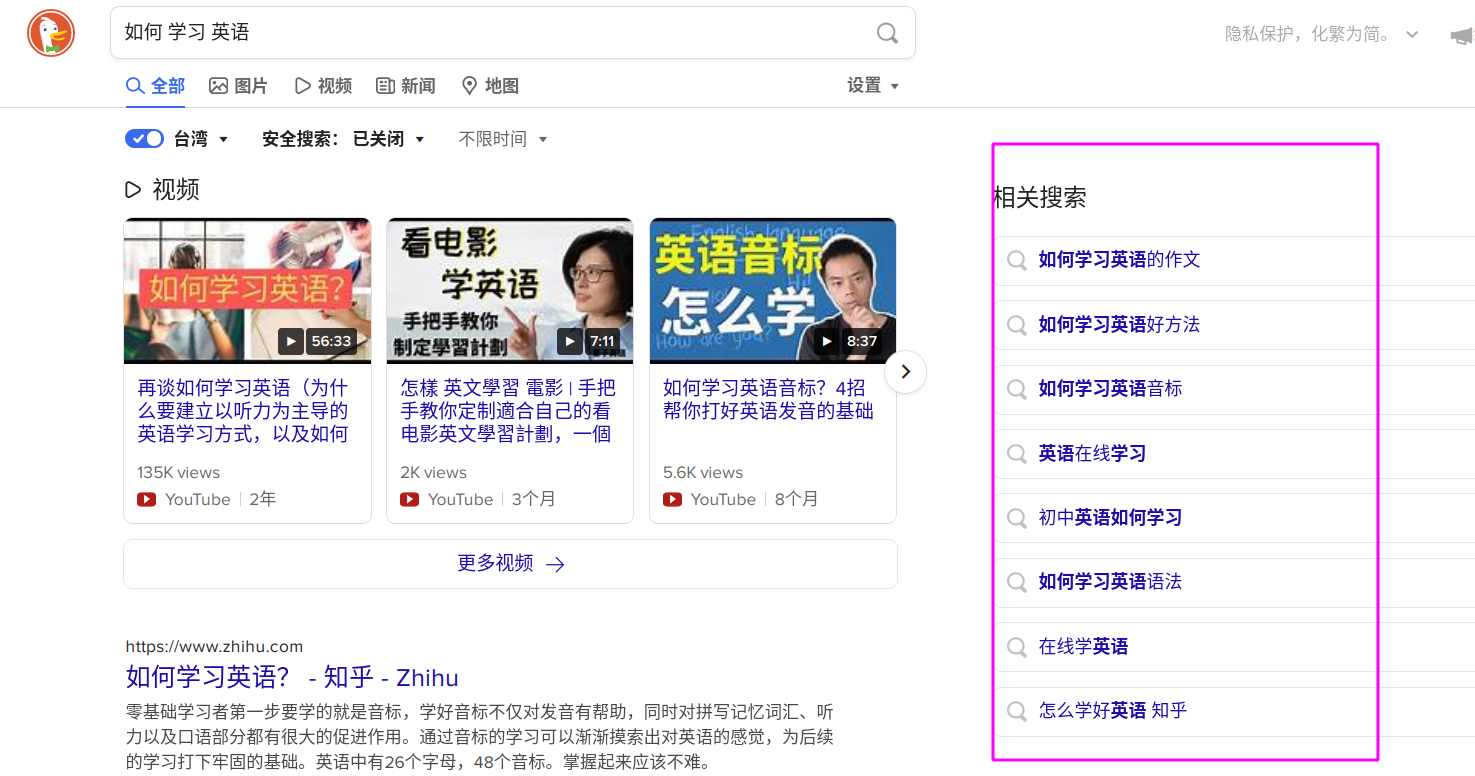This screenshot has height=776, width=1475.
Task: Open thumbnail reading 英语音标怎么学
Action: [773, 290]
